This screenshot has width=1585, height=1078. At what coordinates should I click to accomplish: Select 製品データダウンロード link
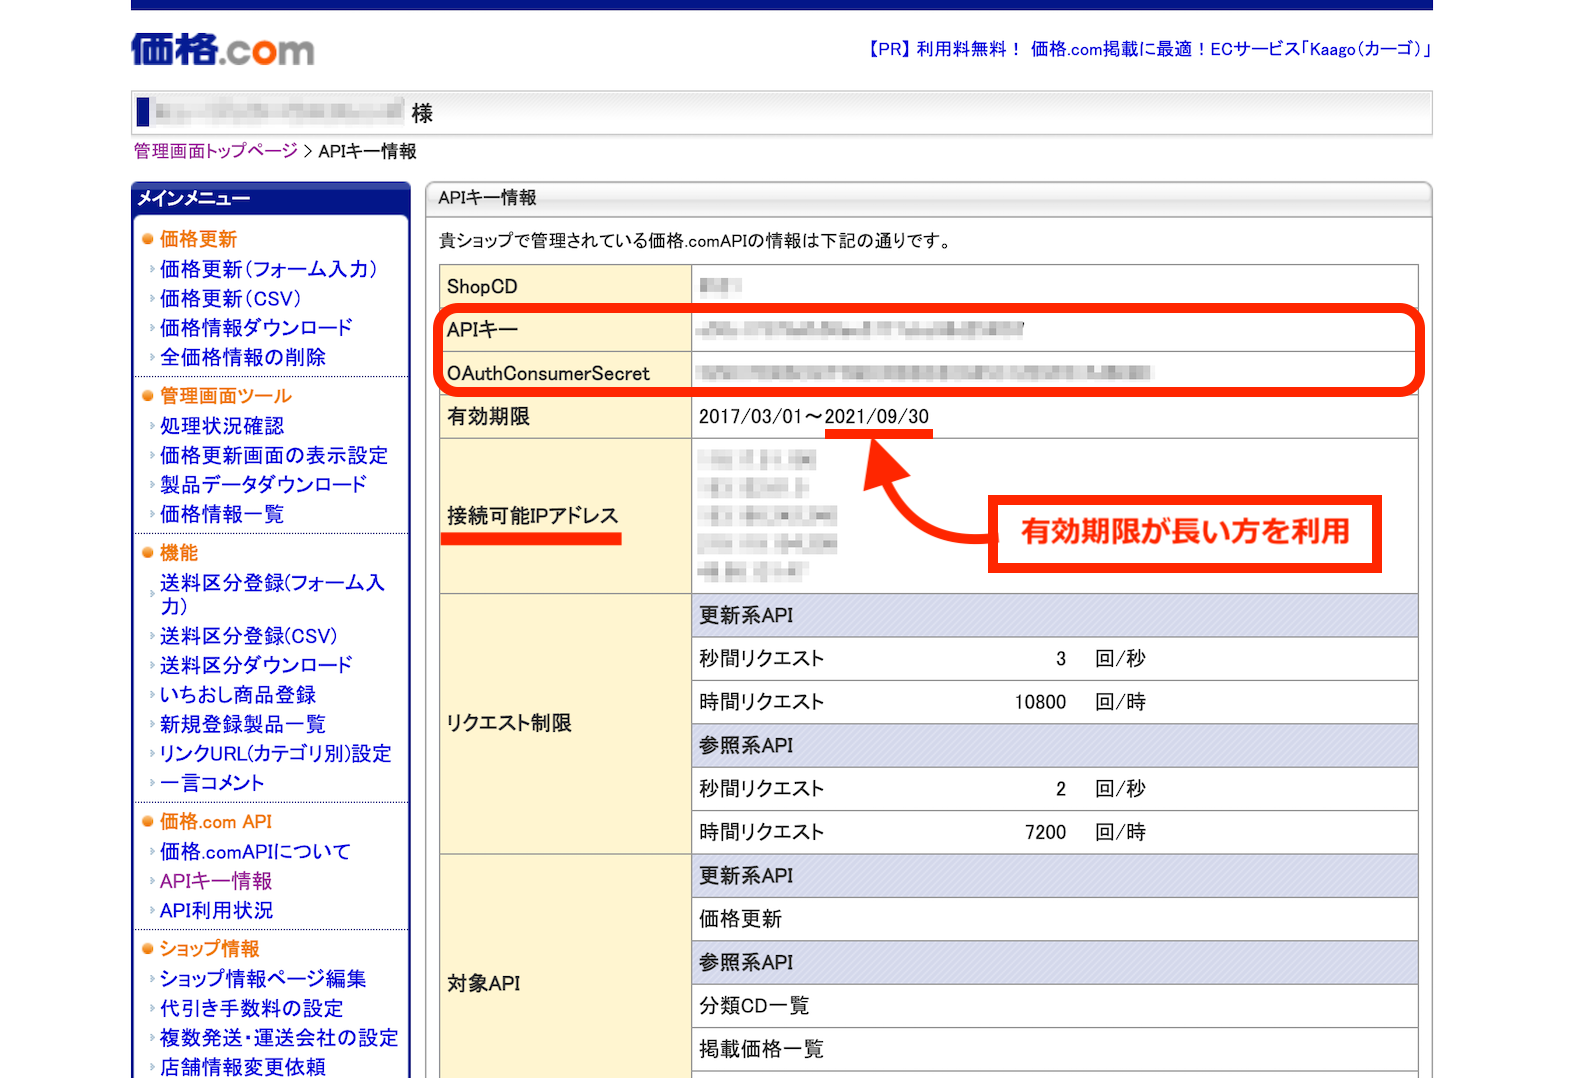tap(263, 484)
